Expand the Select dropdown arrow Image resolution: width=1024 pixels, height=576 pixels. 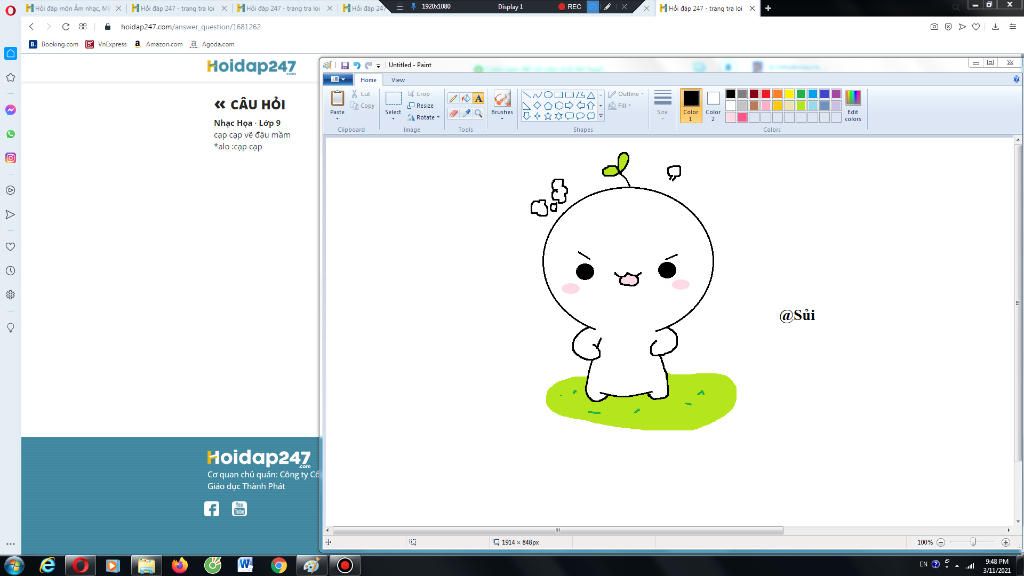[392, 118]
